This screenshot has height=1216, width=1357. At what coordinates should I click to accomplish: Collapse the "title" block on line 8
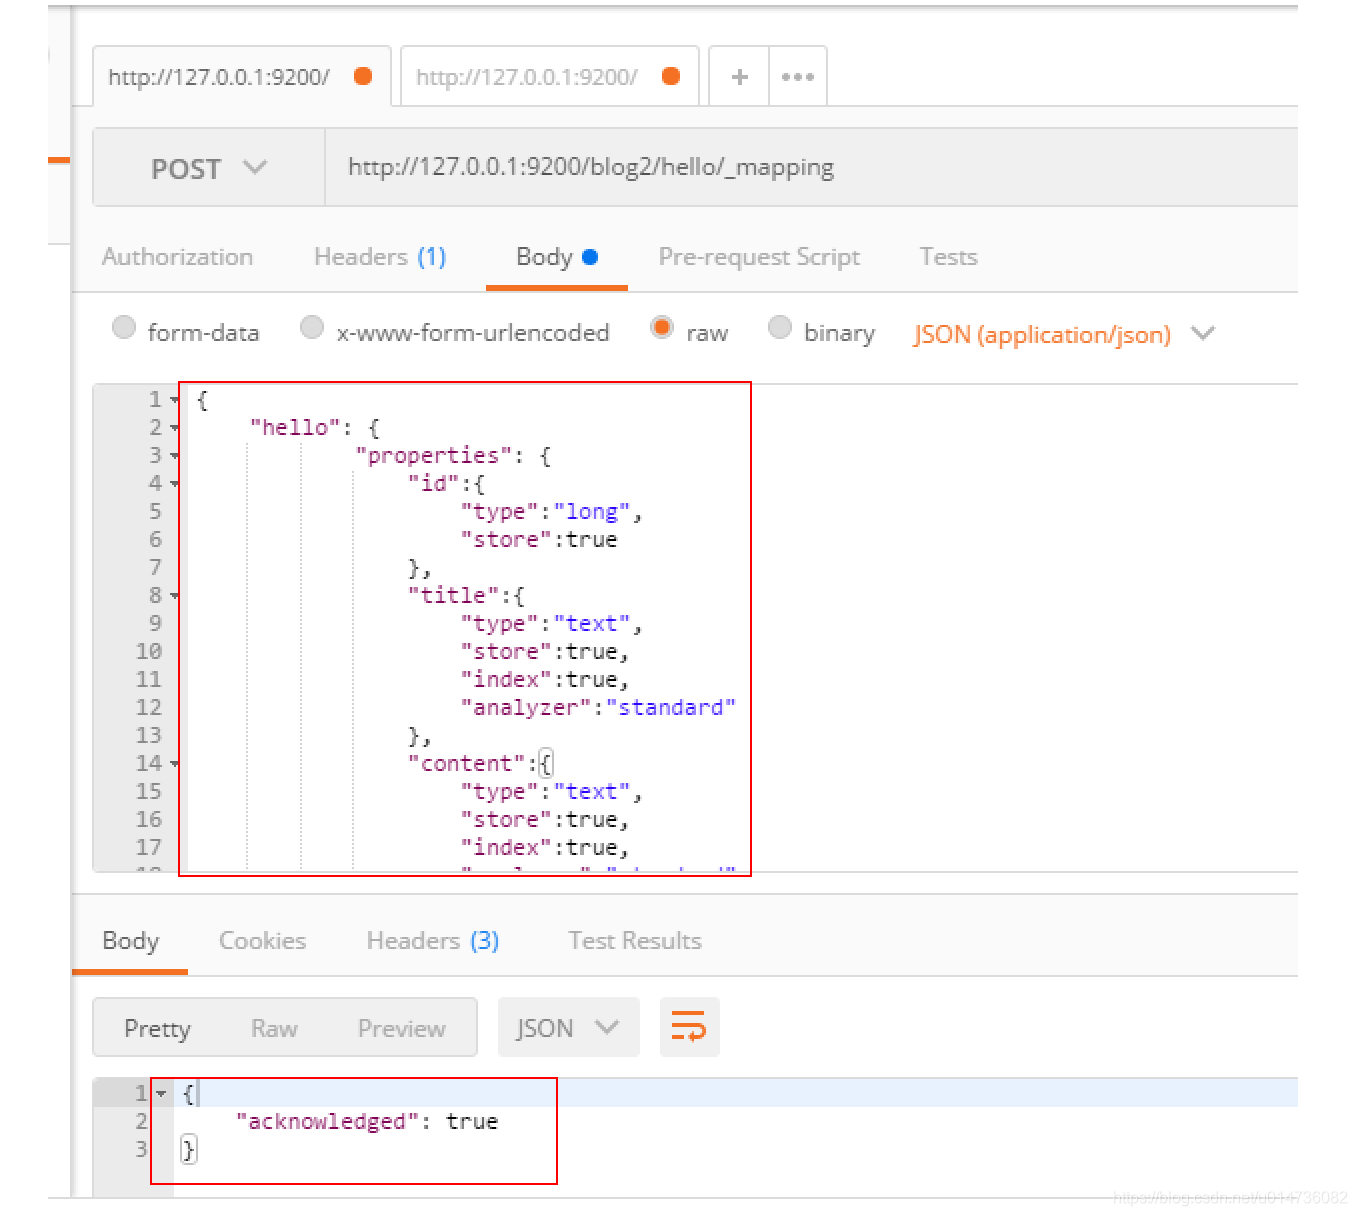(x=175, y=596)
